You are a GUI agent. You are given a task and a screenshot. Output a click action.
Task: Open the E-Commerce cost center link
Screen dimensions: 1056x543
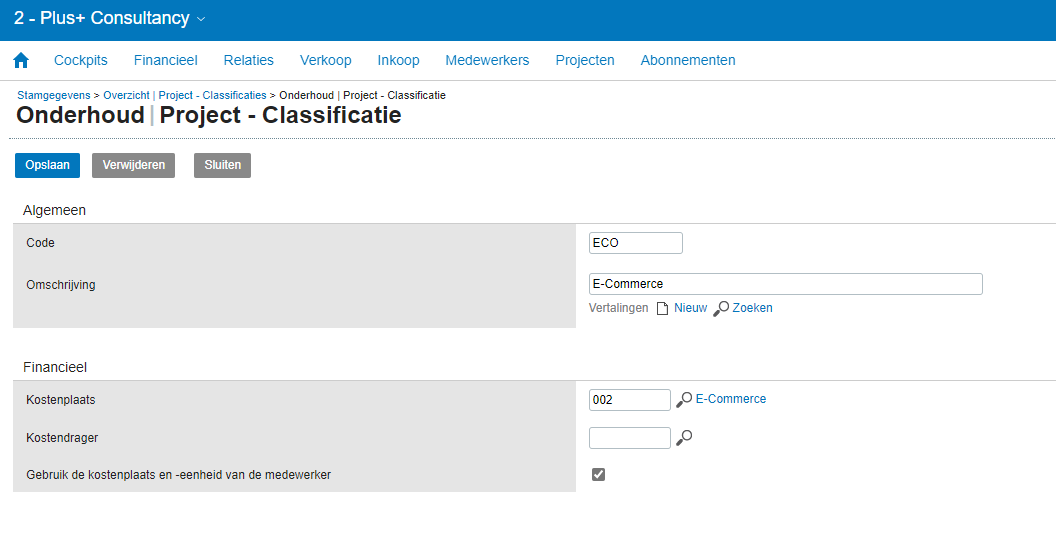(x=731, y=399)
